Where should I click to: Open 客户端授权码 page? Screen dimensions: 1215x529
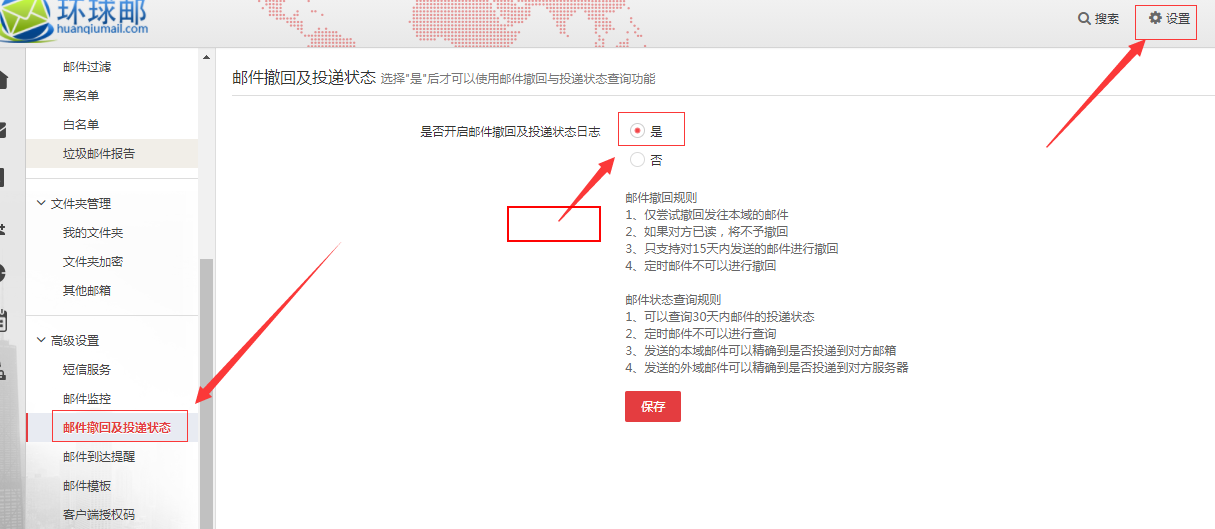(99, 515)
